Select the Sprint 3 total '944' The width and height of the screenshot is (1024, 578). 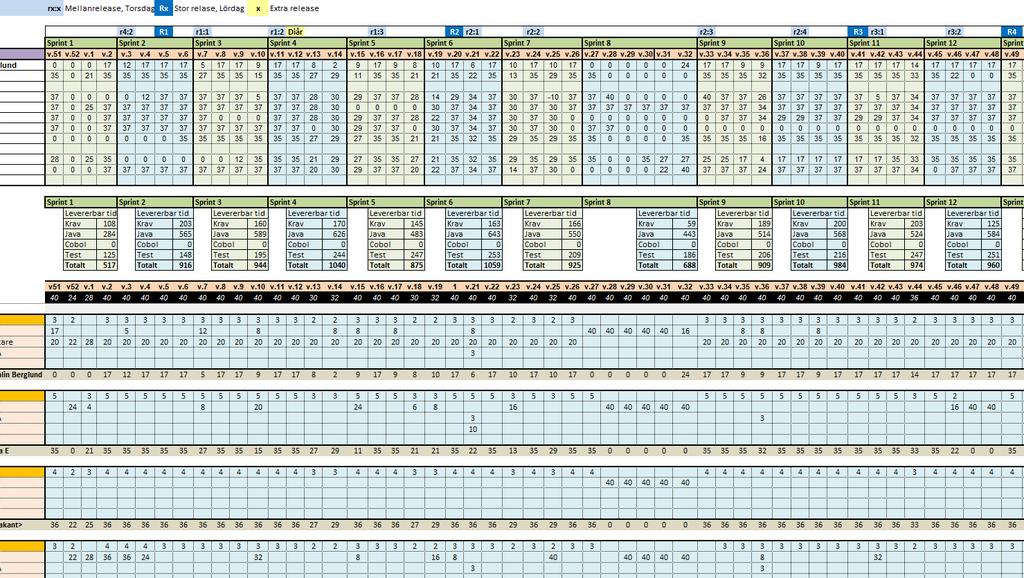click(x=259, y=265)
